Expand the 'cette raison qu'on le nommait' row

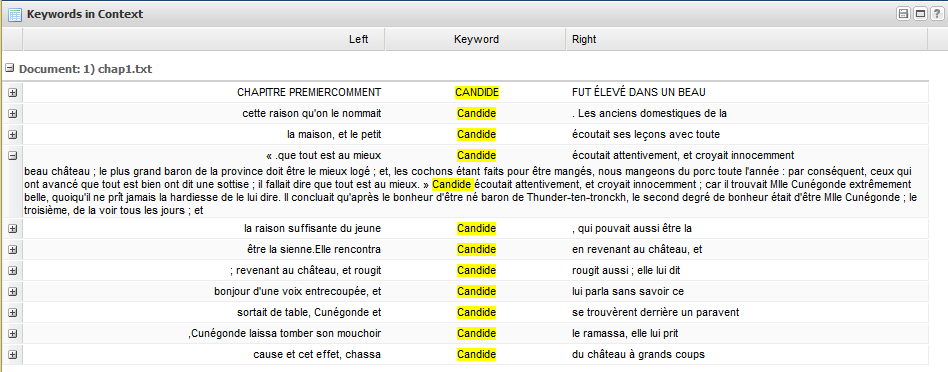(x=13, y=113)
